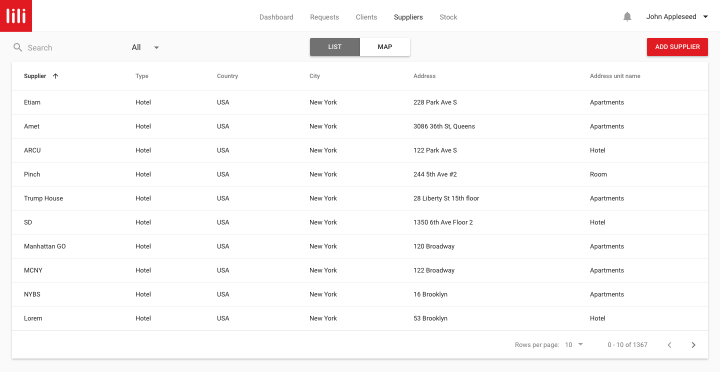This screenshot has width=720, height=372.
Task: Go to previous page of suppliers
Action: (669, 345)
